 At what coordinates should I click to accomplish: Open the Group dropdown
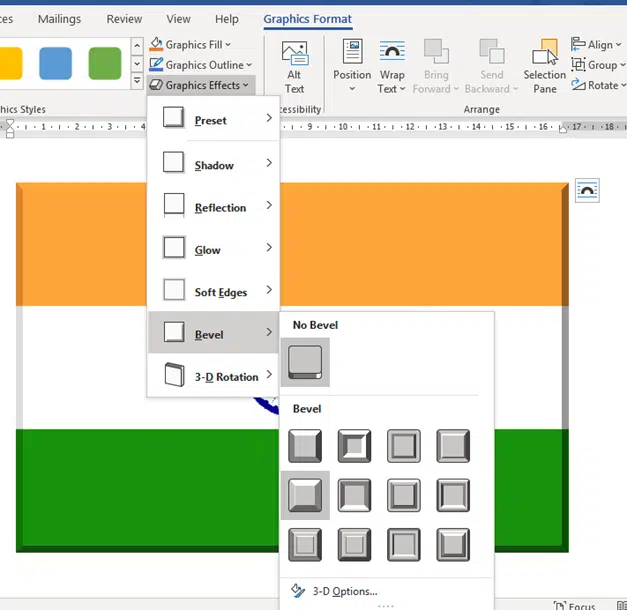[598, 65]
